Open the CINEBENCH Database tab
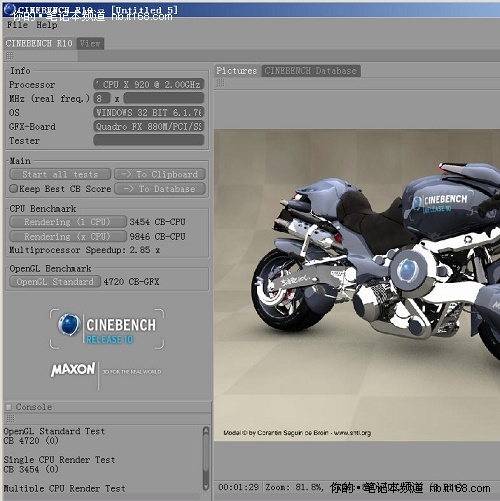This screenshot has width=500, height=501. point(311,71)
